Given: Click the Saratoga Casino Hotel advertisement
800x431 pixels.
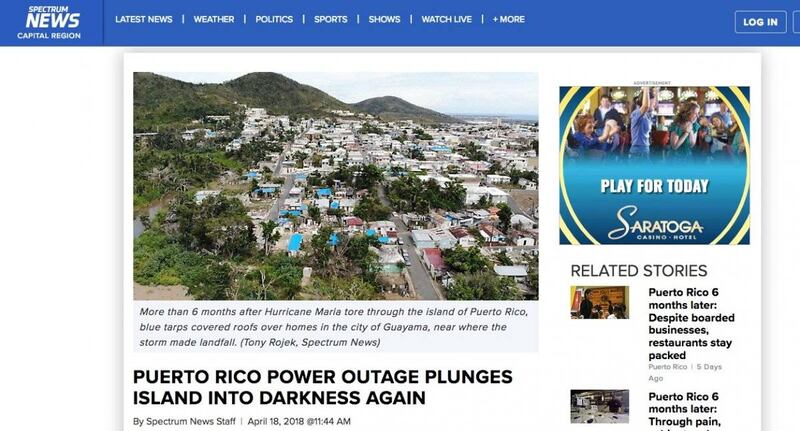Looking at the screenshot, I should [x=655, y=165].
